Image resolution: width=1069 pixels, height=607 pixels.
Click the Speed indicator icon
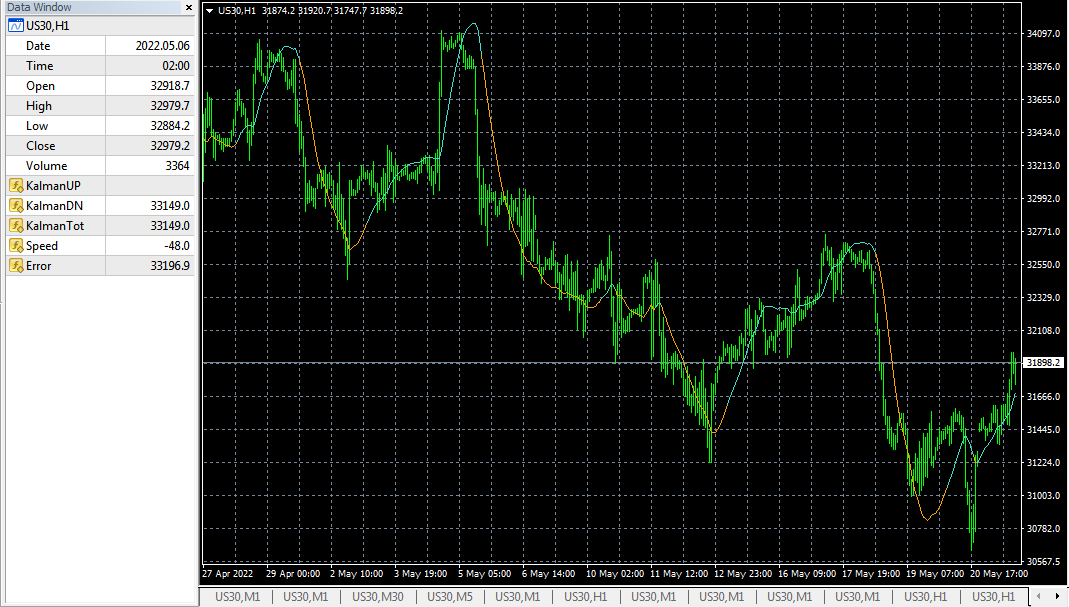tap(16, 246)
